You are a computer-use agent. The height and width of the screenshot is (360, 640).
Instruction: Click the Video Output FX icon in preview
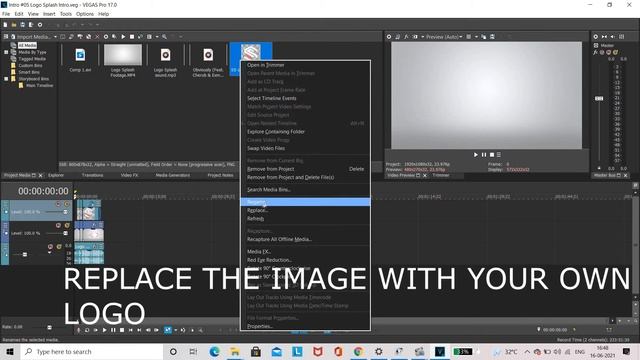[406, 37]
